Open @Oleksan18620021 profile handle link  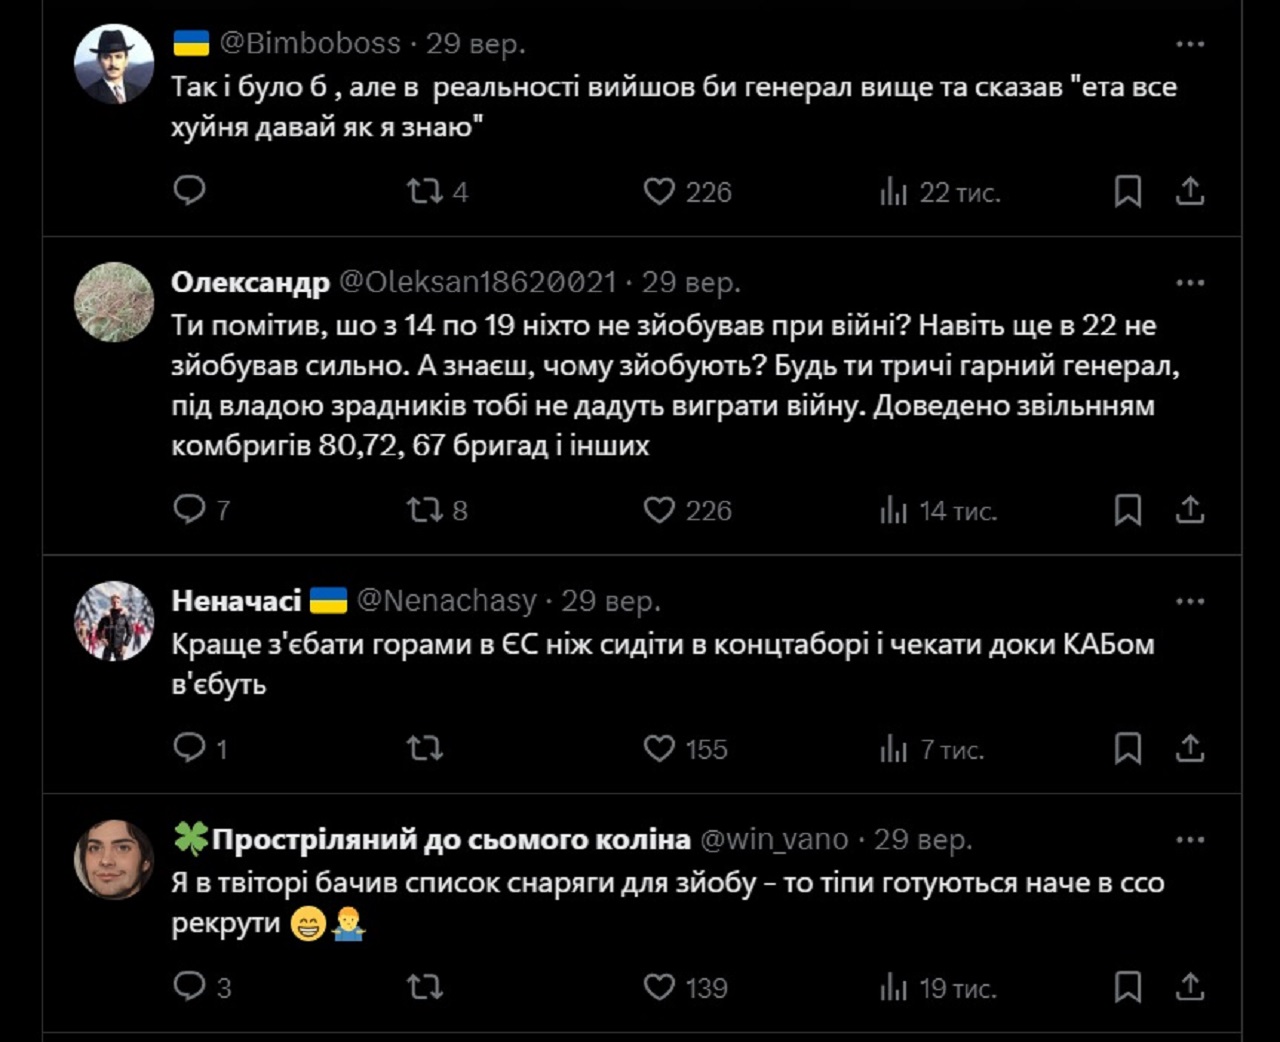click(x=478, y=283)
